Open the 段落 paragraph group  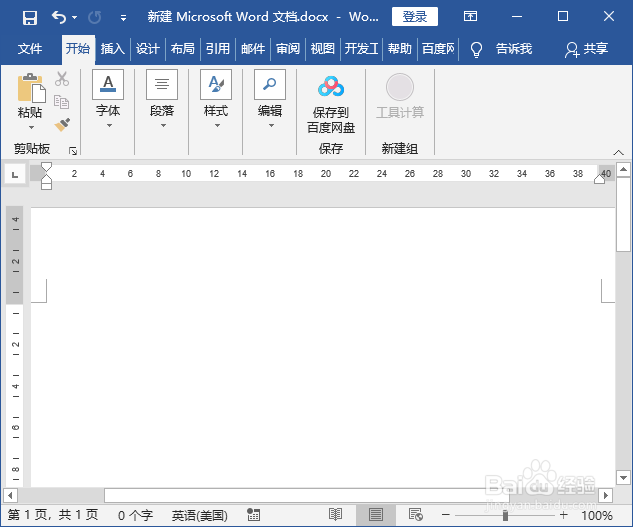pos(162,84)
